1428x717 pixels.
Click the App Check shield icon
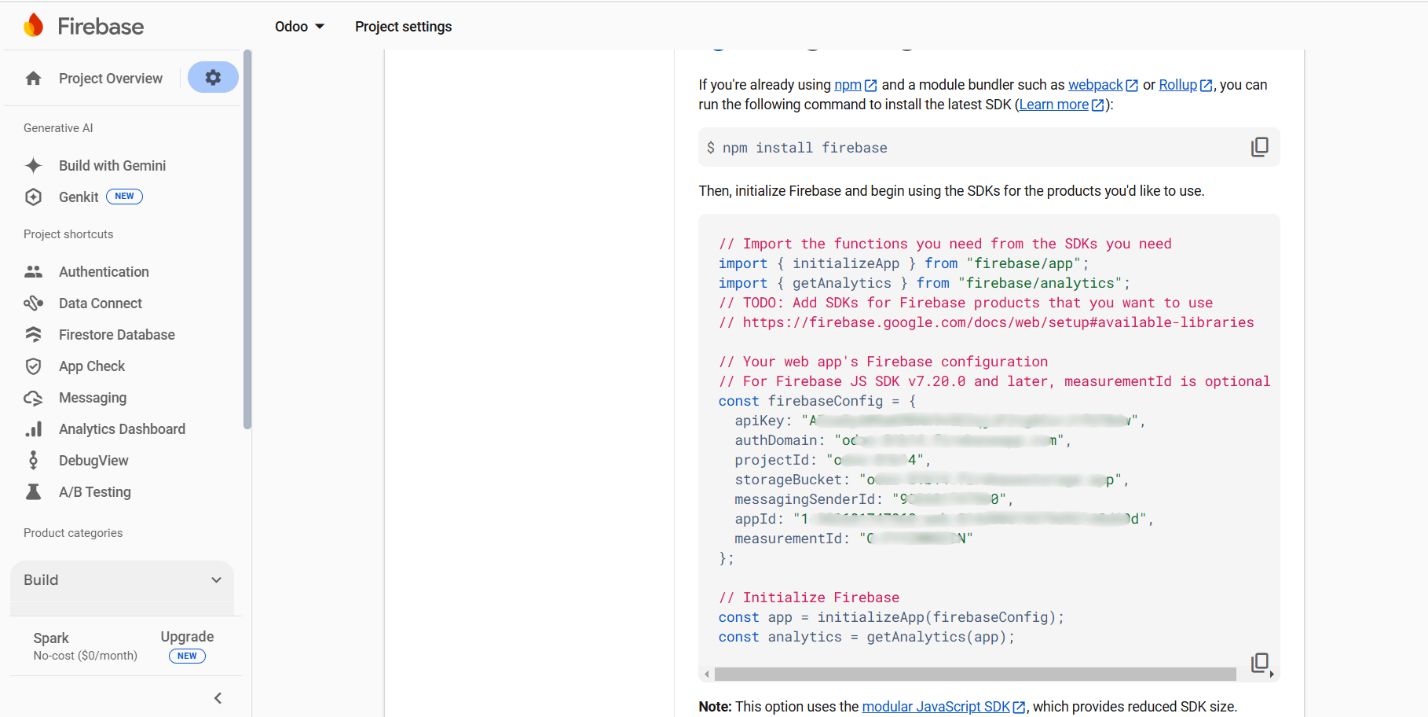[33, 366]
